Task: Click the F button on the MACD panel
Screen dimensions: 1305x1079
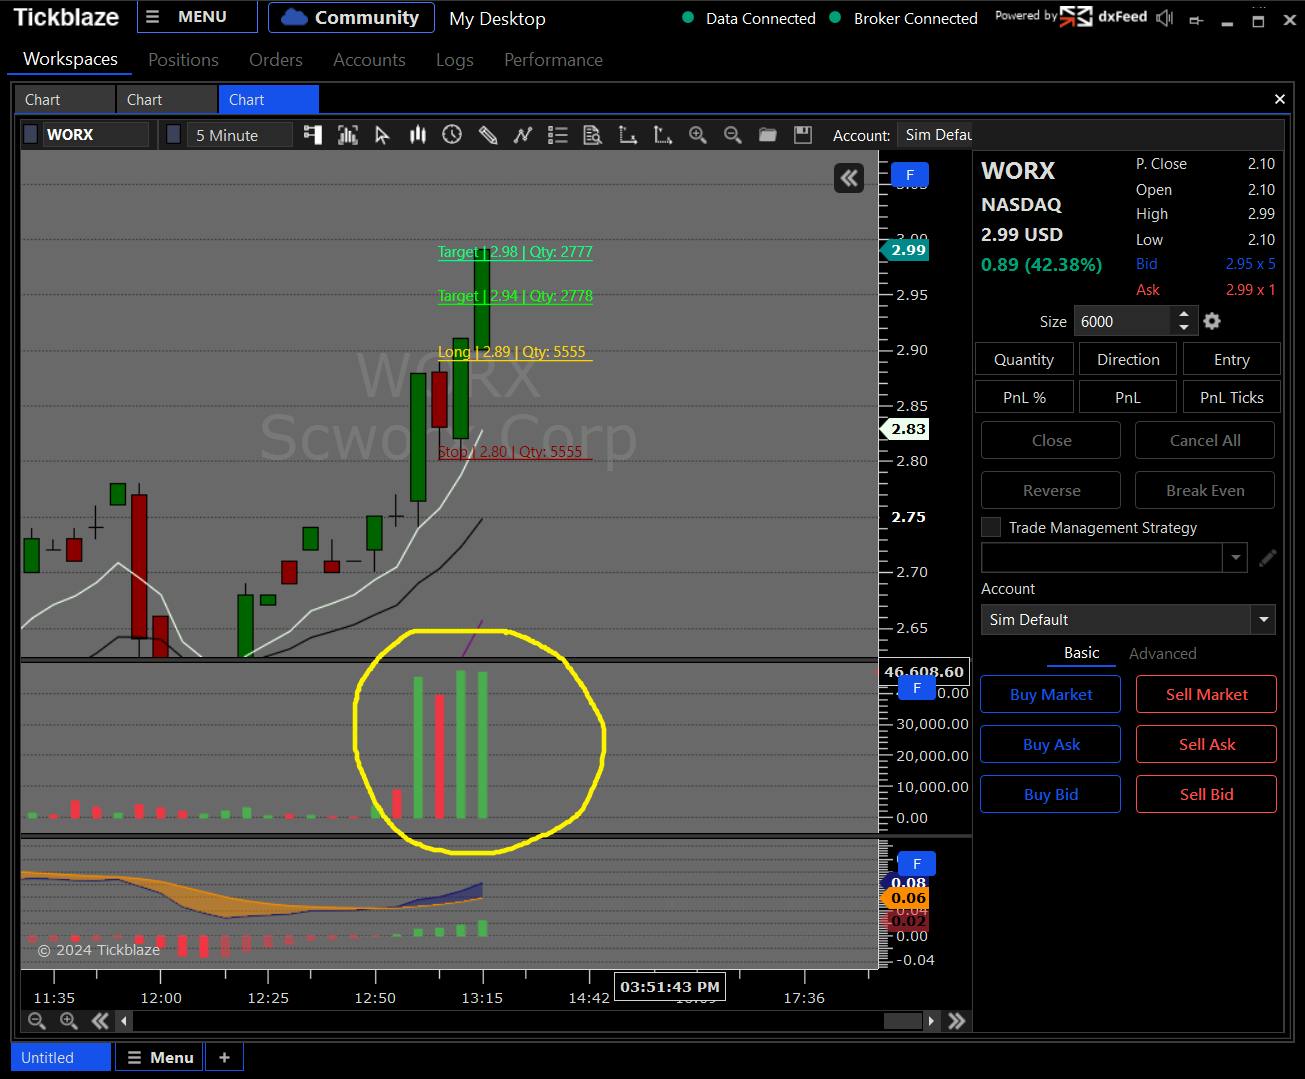Action: 917,864
